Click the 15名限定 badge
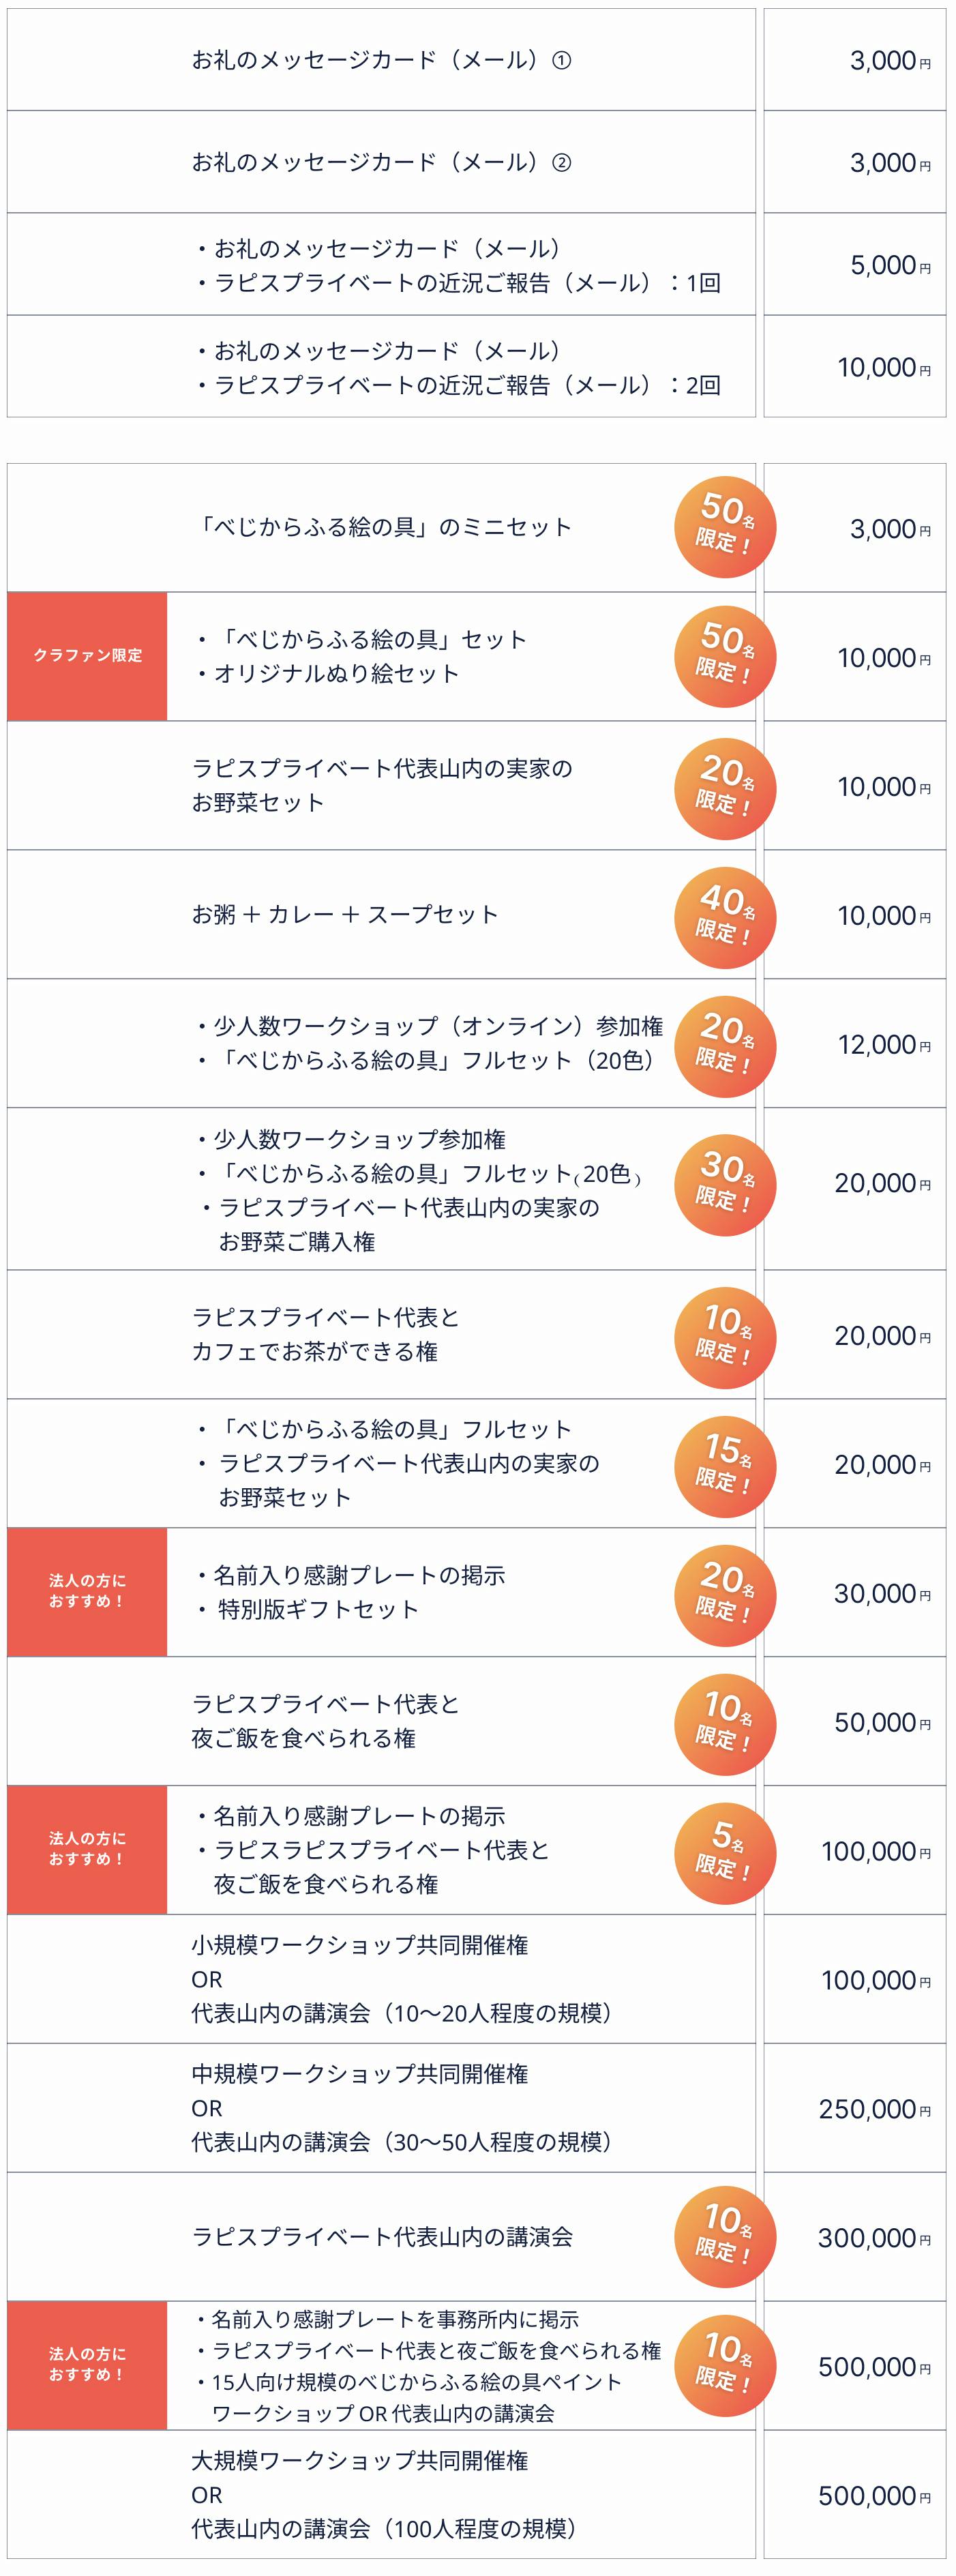This screenshot has width=956, height=2576. pos(725,1463)
